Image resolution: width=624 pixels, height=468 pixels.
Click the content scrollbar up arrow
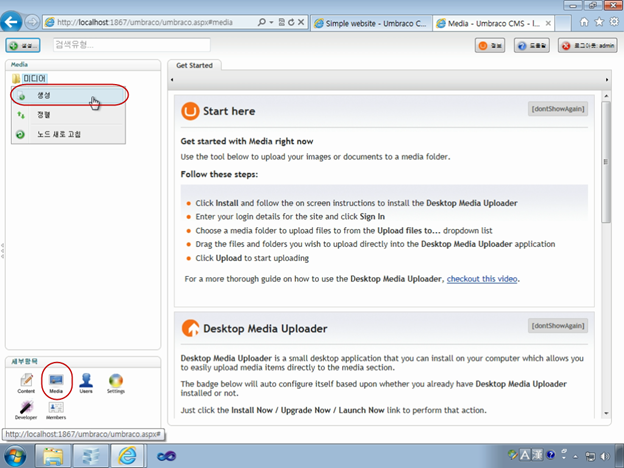coord(606,96)
